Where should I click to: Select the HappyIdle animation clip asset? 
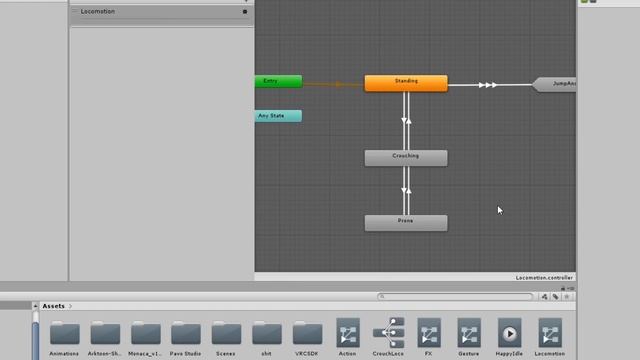(x=509, y=337)
